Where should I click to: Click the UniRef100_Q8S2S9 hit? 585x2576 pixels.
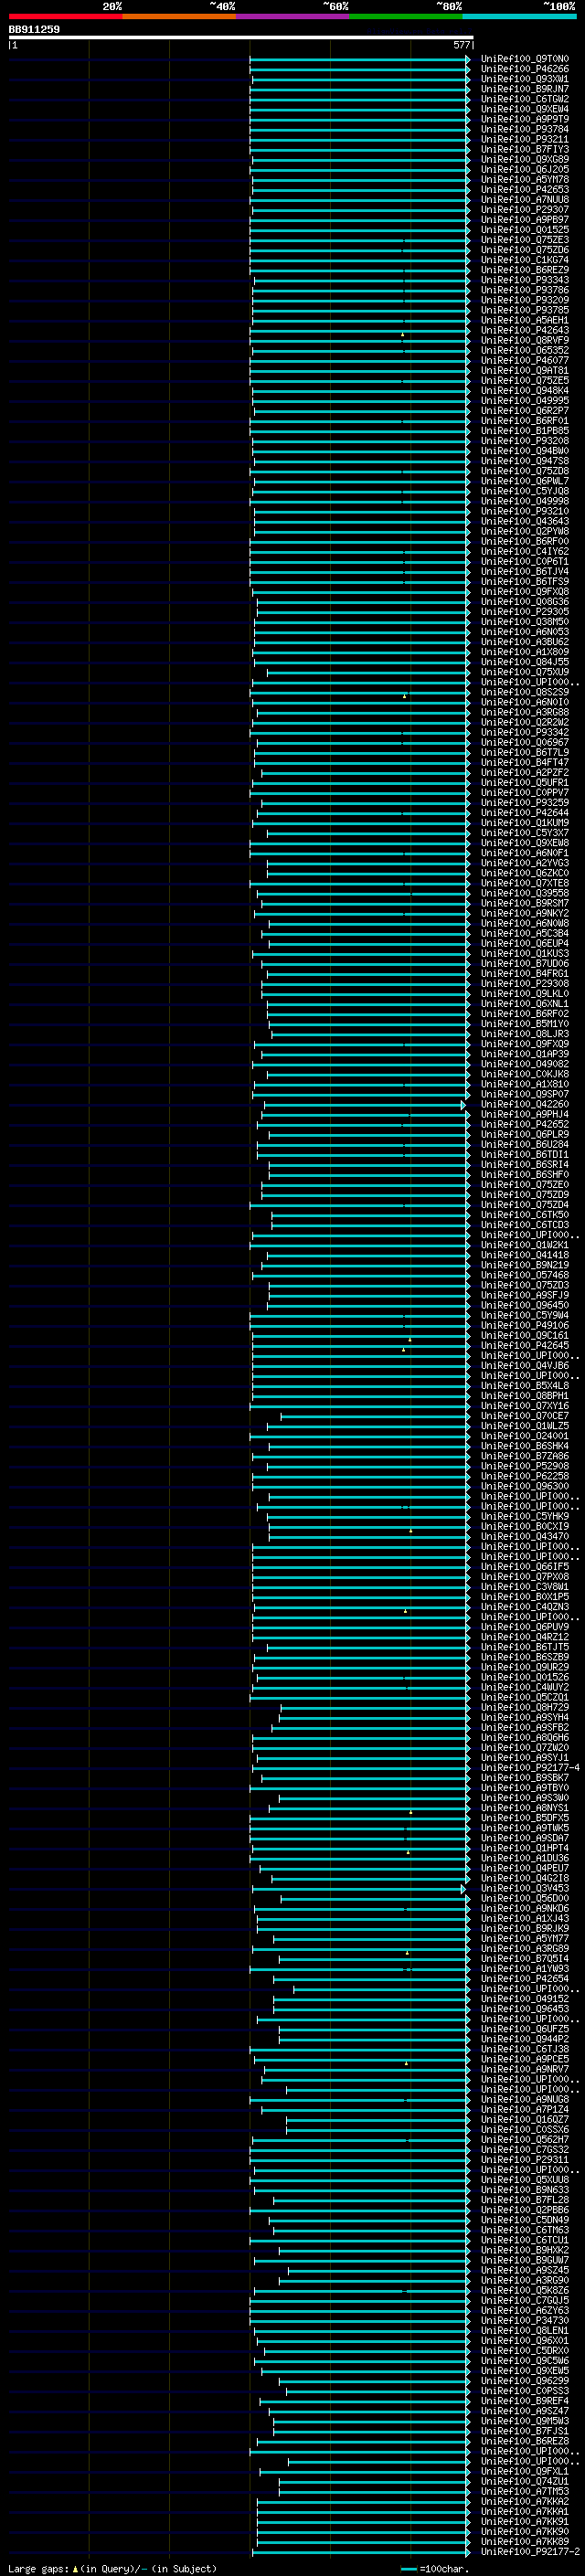(525, 692)
